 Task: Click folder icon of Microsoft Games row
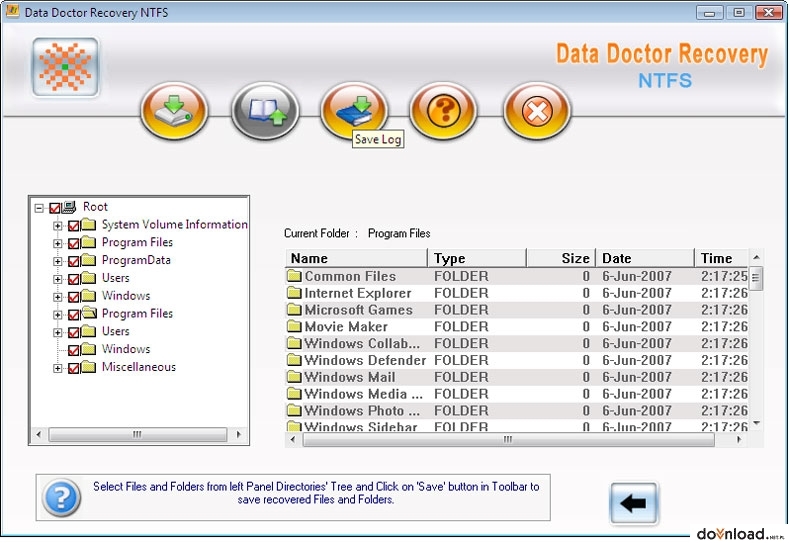(294, 309)
